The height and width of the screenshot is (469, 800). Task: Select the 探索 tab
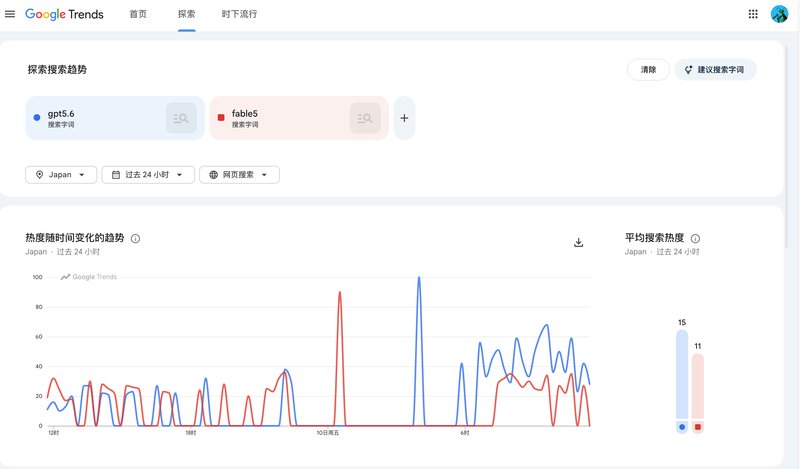pyautogui.click(x=186, y=14)
